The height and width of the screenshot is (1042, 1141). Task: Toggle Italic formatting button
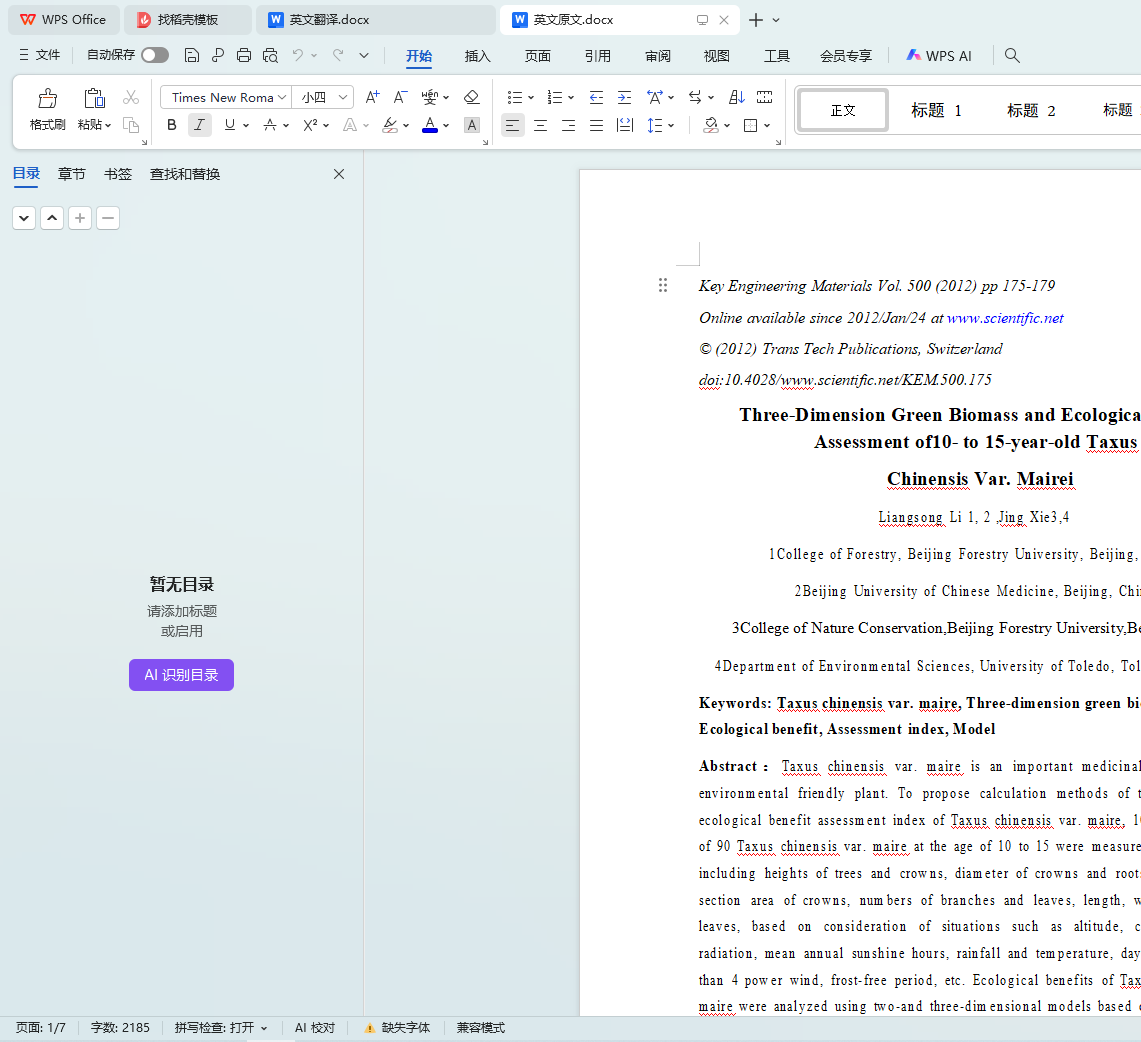[200, 125]
